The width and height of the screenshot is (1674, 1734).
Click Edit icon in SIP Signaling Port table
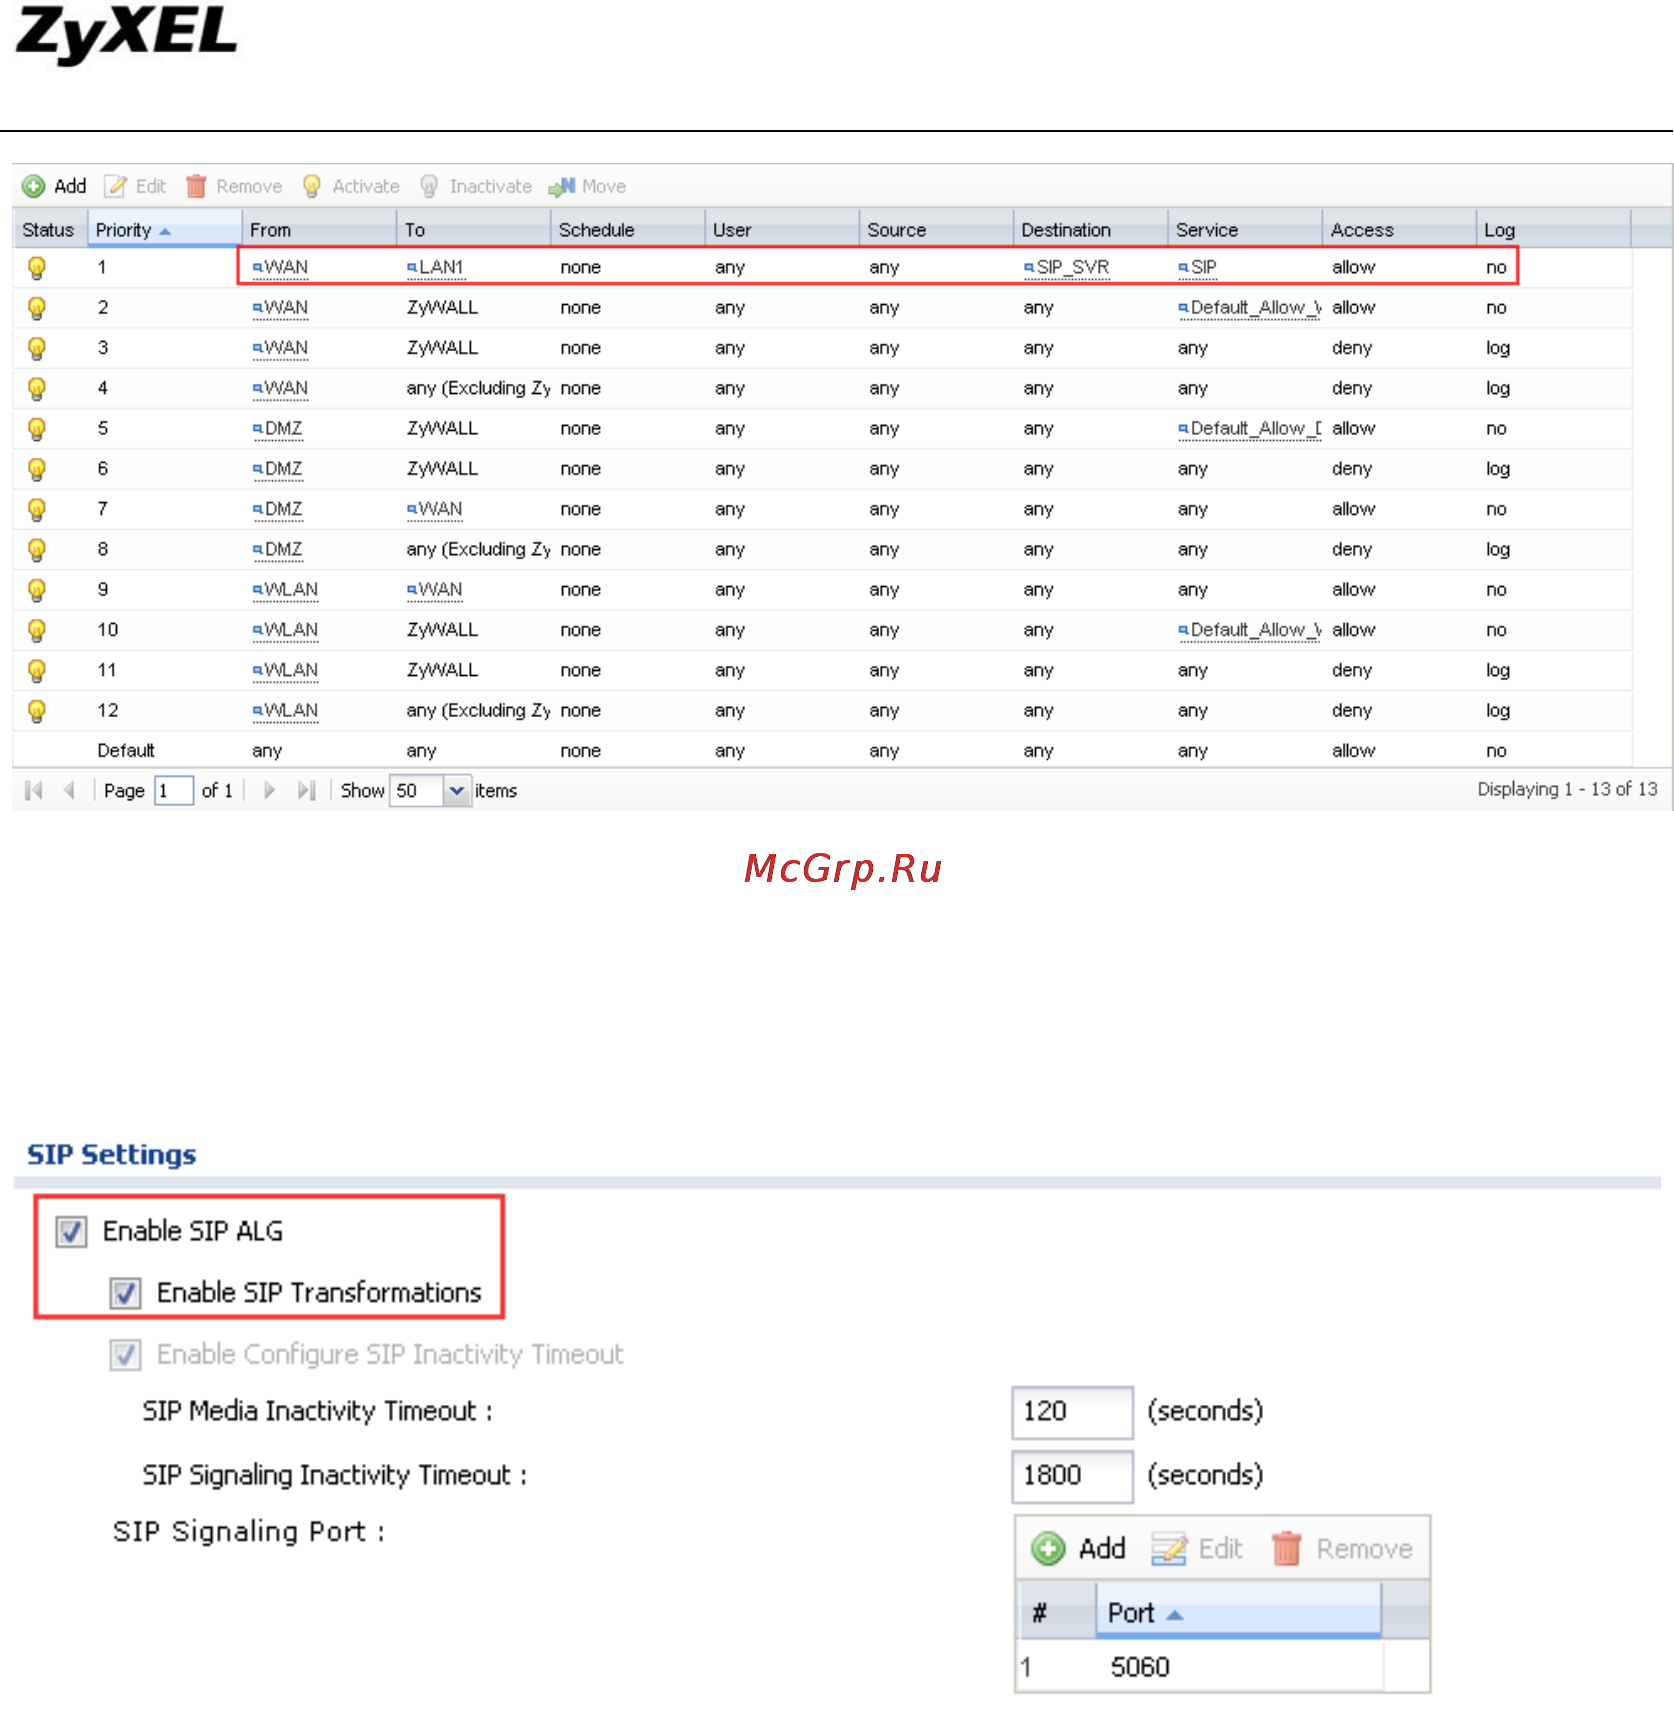point(1168,1549)
